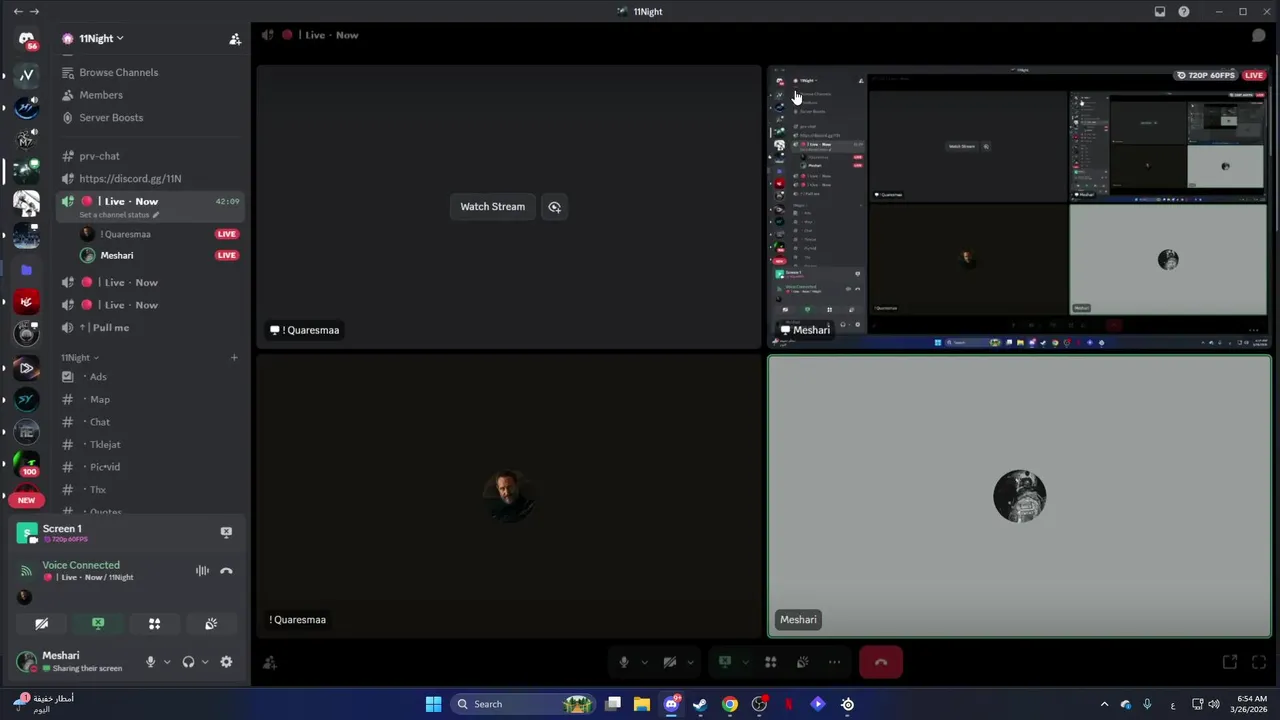Open the 11Night server dropdown menu
The height and width of the screenshot is (720, 1280).
click(x=101, y=38)
